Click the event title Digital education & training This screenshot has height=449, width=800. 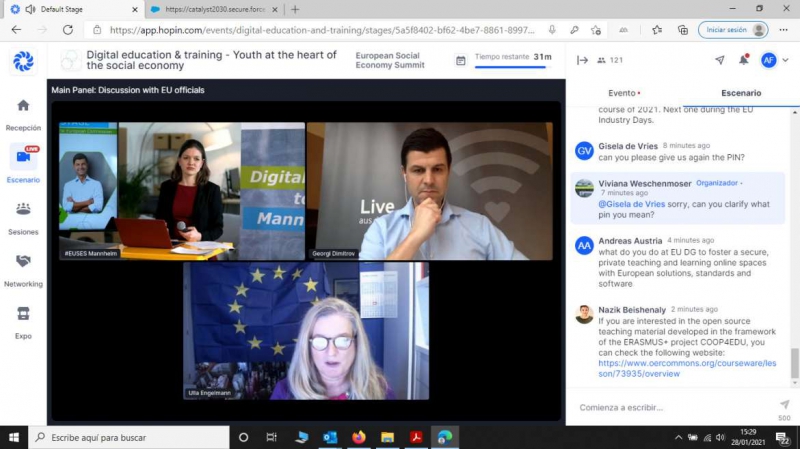(211, 60)
